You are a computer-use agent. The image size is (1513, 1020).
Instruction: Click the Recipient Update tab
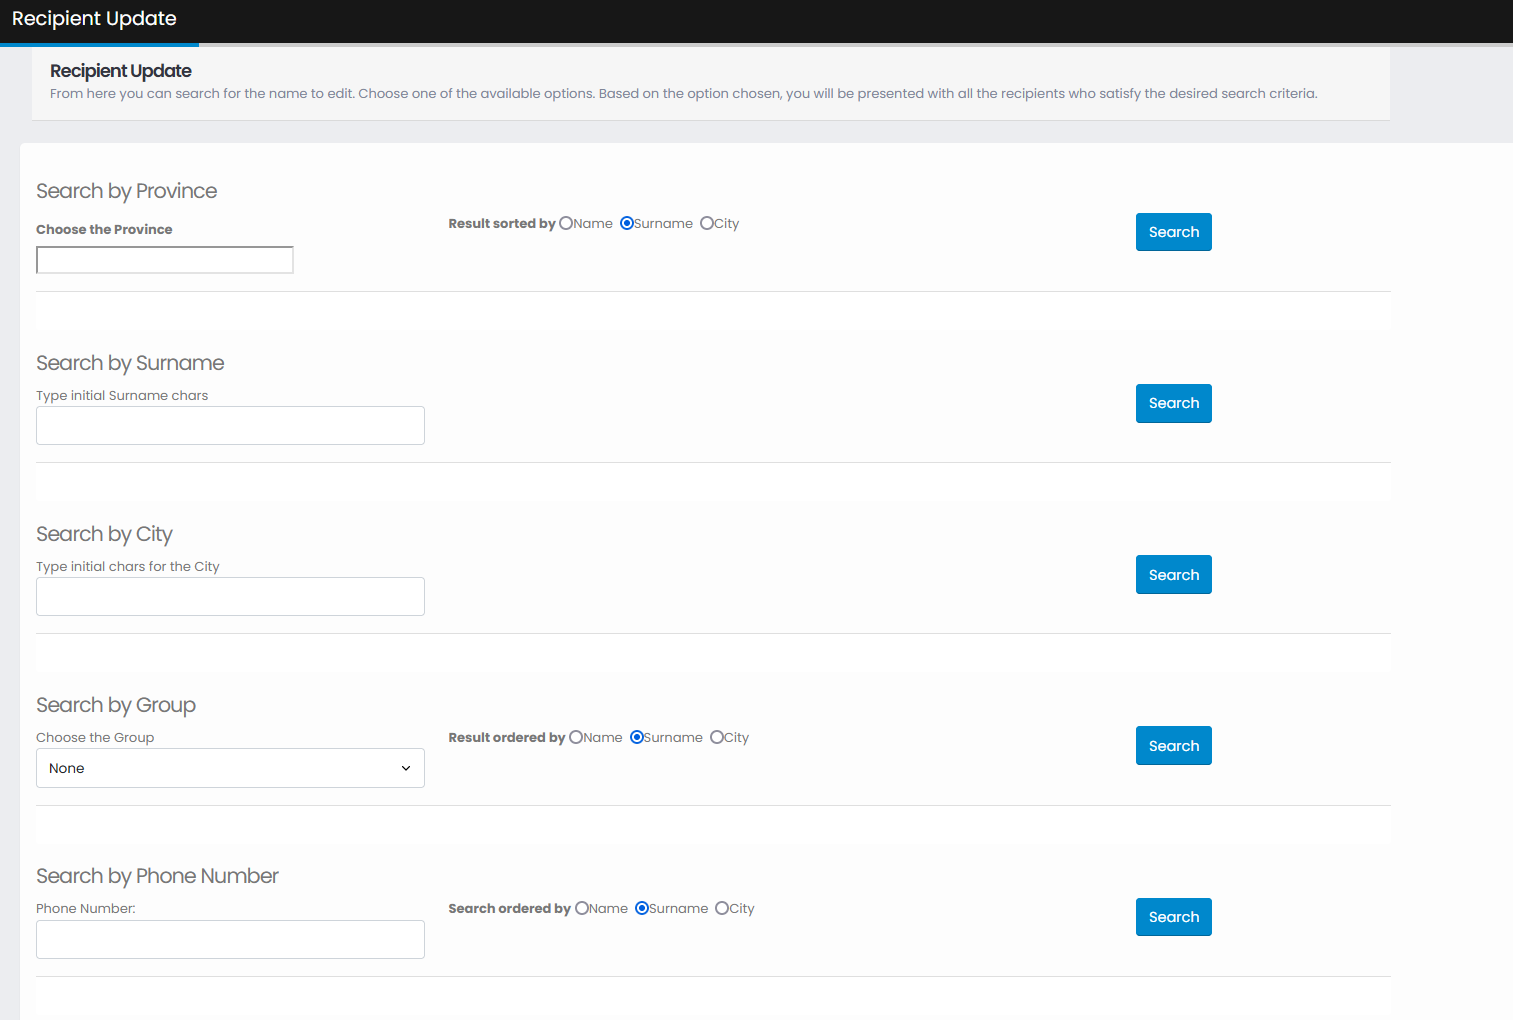coord(94,19)
